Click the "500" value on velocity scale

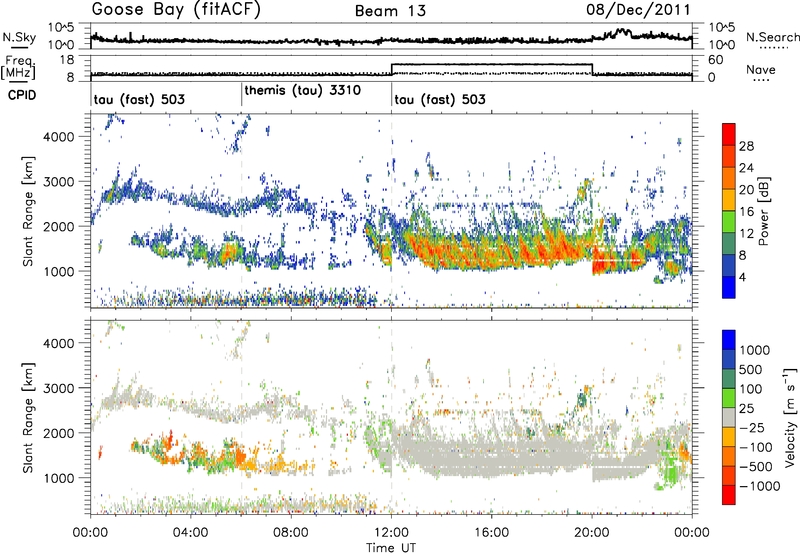750,370
